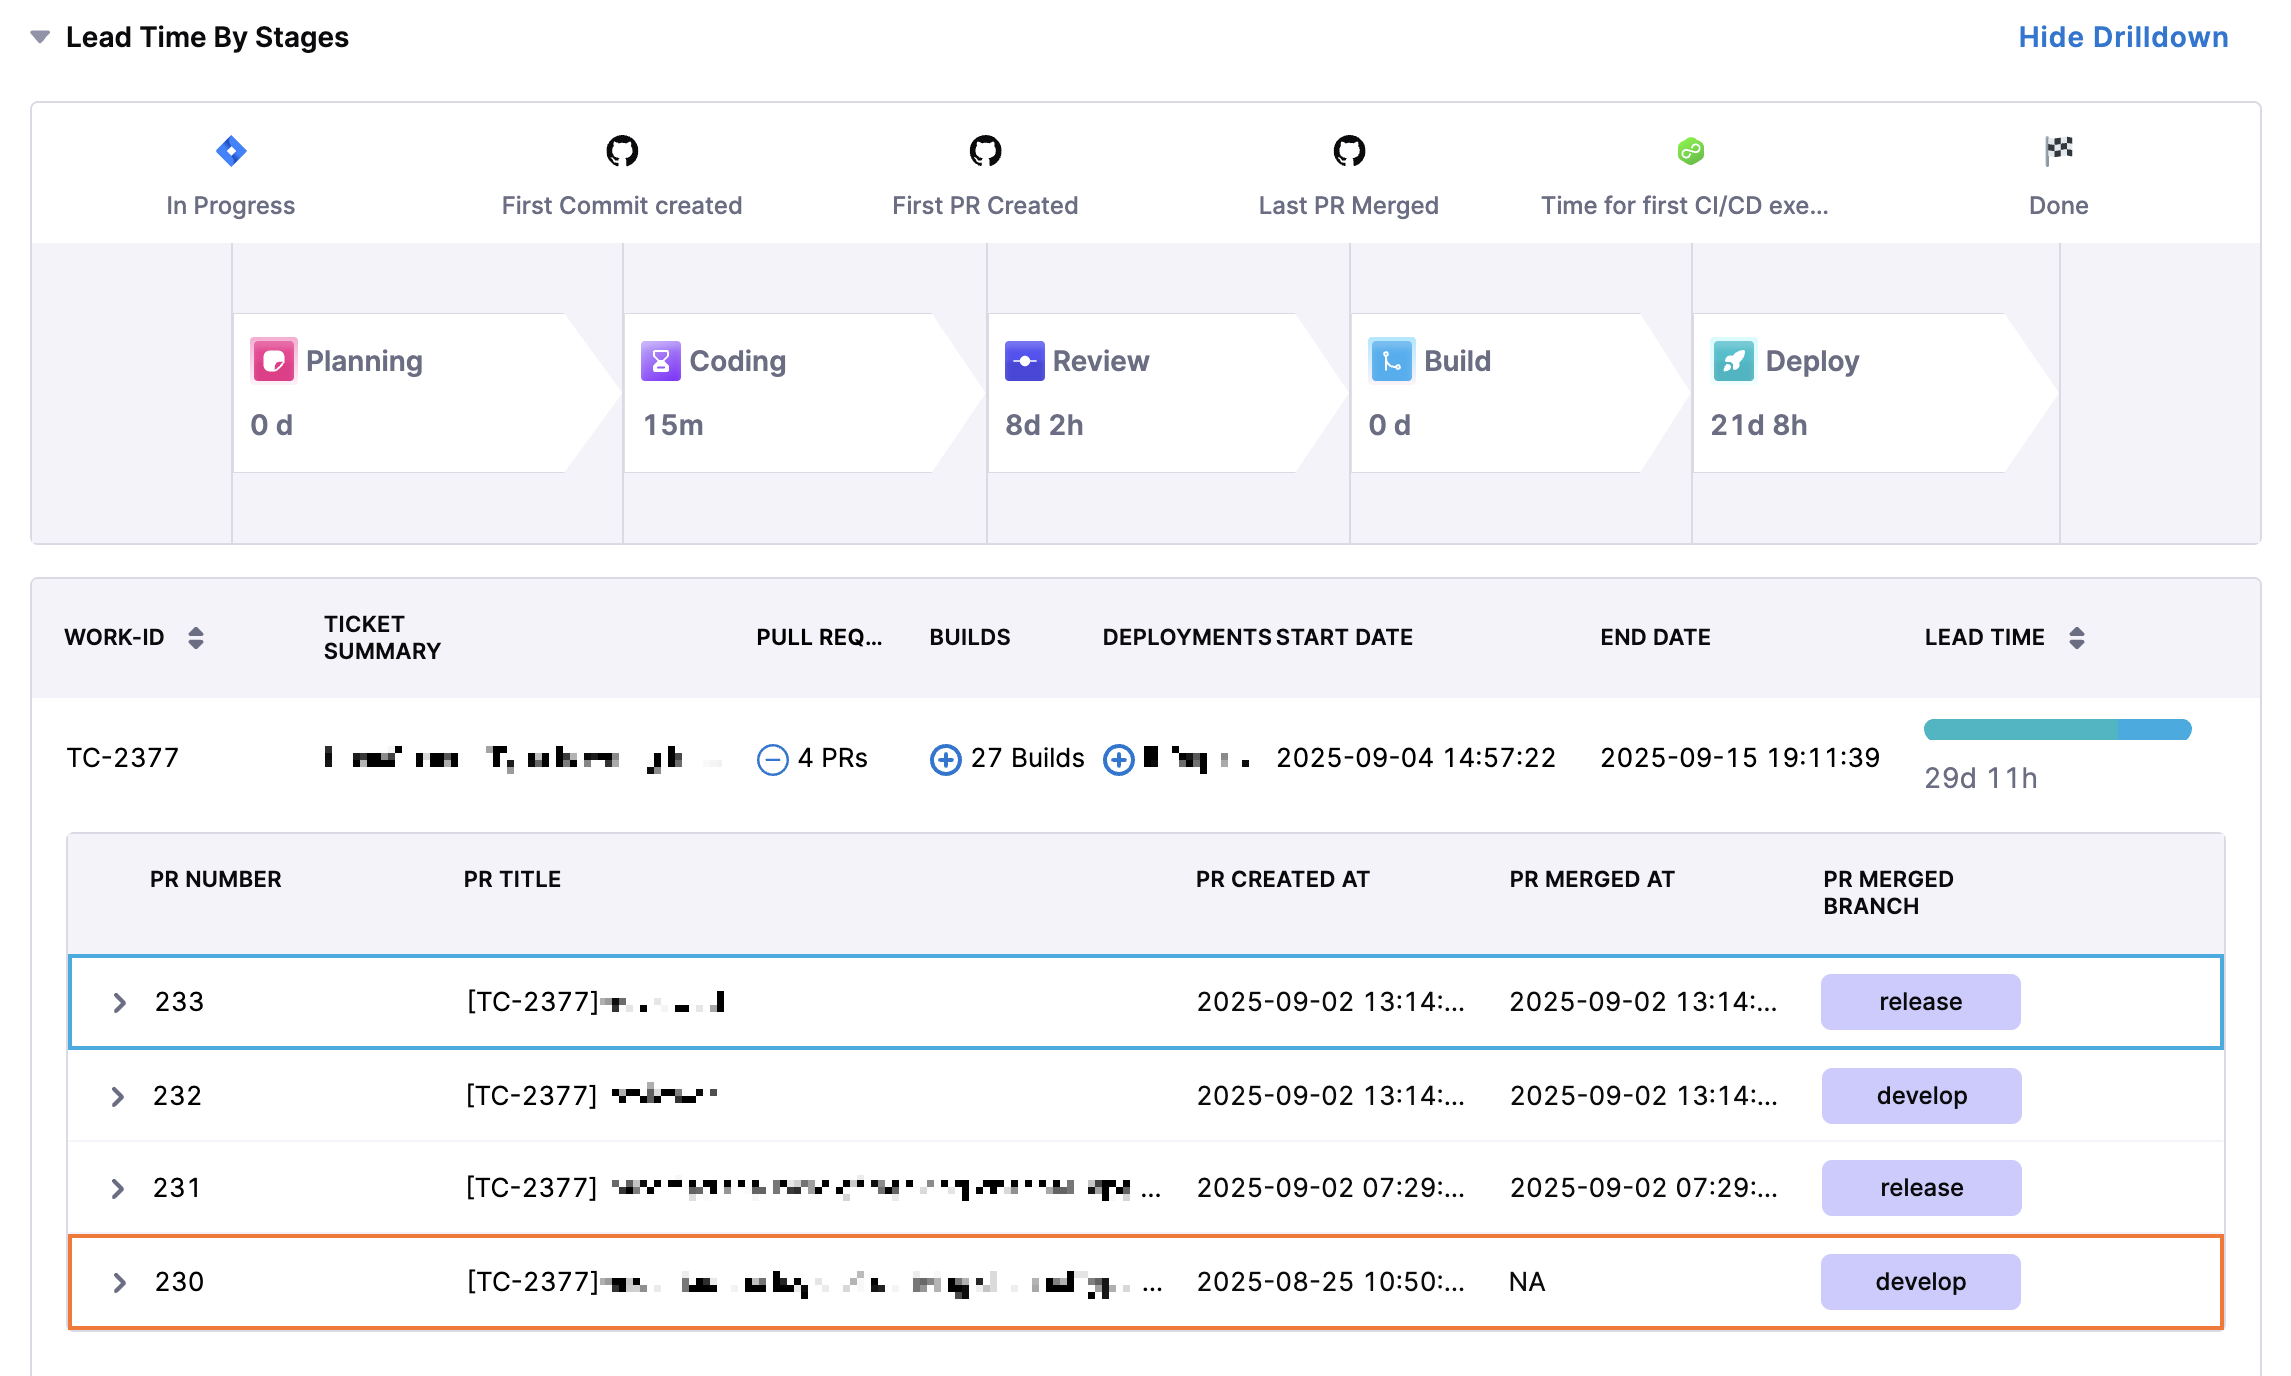
Task: Click the Deploy rocket icon
Action: 1733,360
